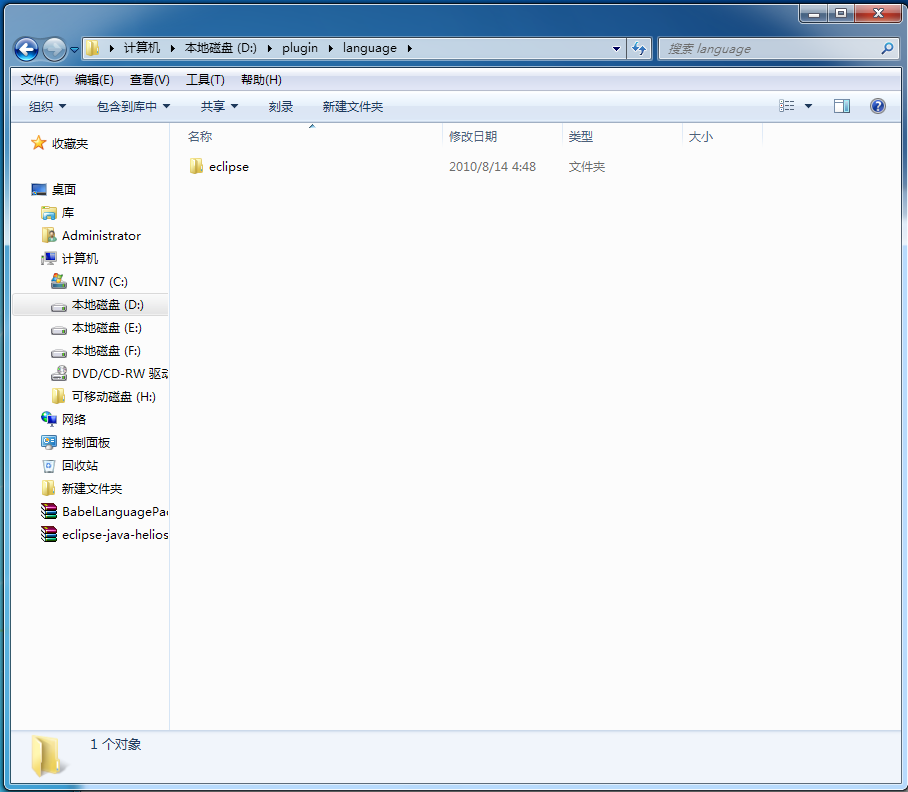Click the 回收站 recycle bin icon
Viewport: 908px width, 792px height.
[x=49, y=465]
